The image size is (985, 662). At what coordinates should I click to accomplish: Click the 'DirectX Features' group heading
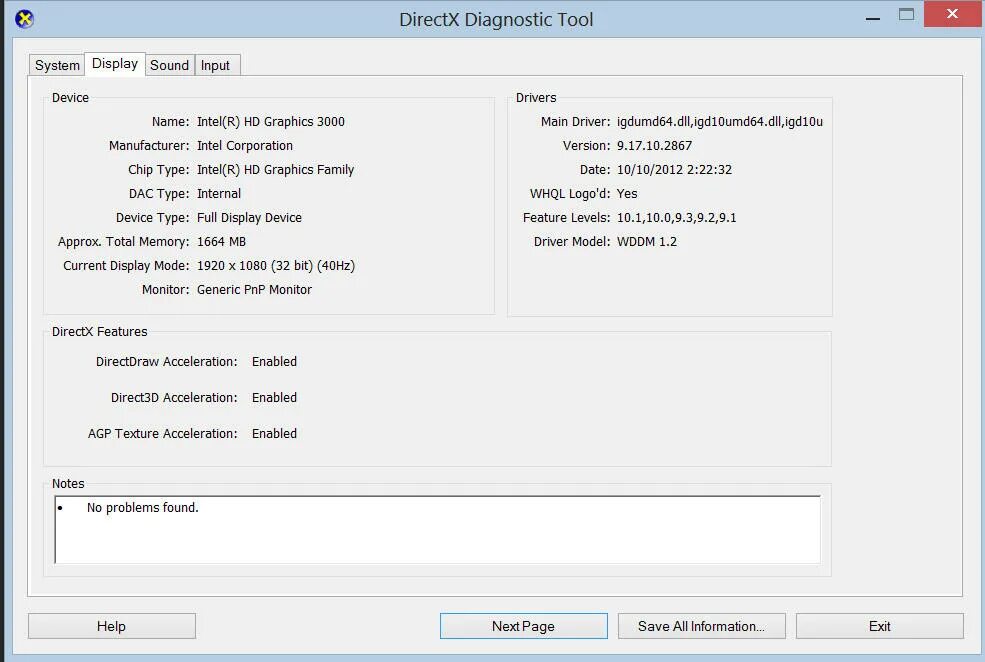99,332
